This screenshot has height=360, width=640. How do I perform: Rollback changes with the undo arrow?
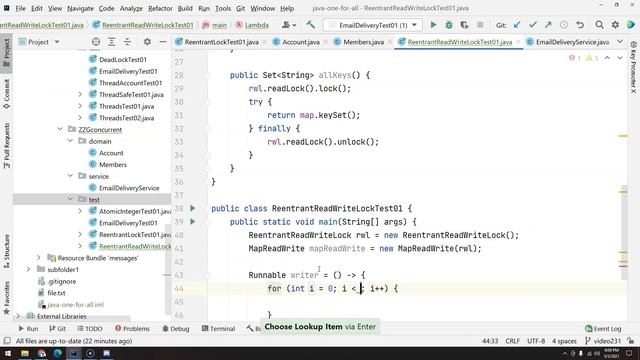click(x=580, y=25)
